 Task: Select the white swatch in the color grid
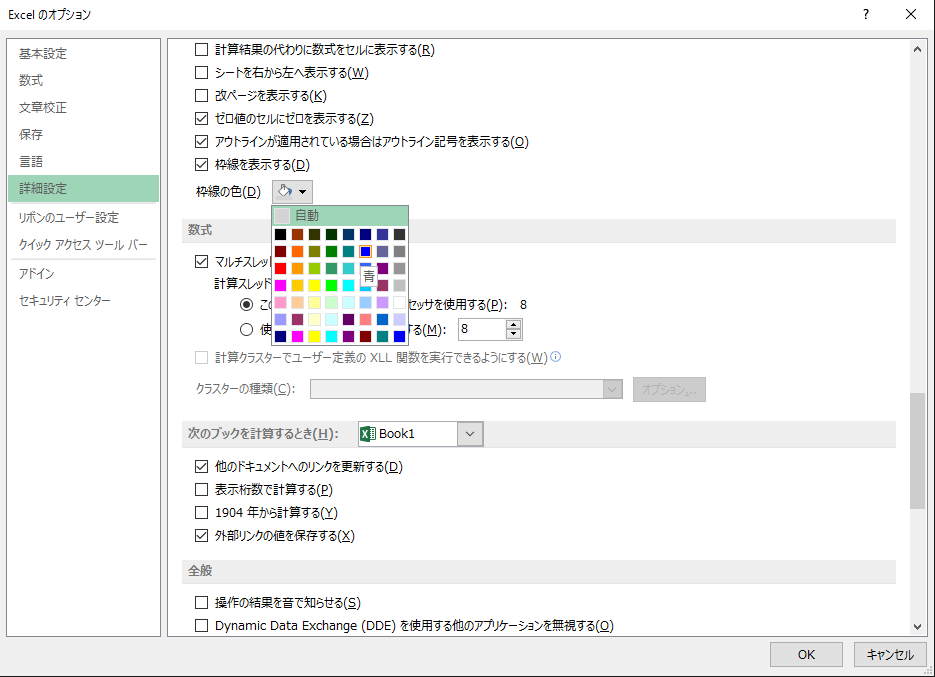tap(399, 302)
